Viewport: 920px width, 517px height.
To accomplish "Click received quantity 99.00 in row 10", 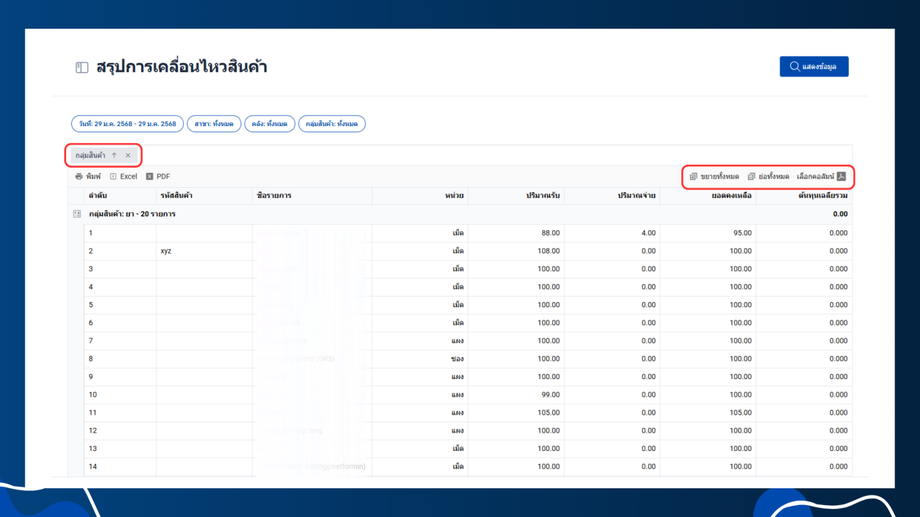I will click(x=550, y=395).
